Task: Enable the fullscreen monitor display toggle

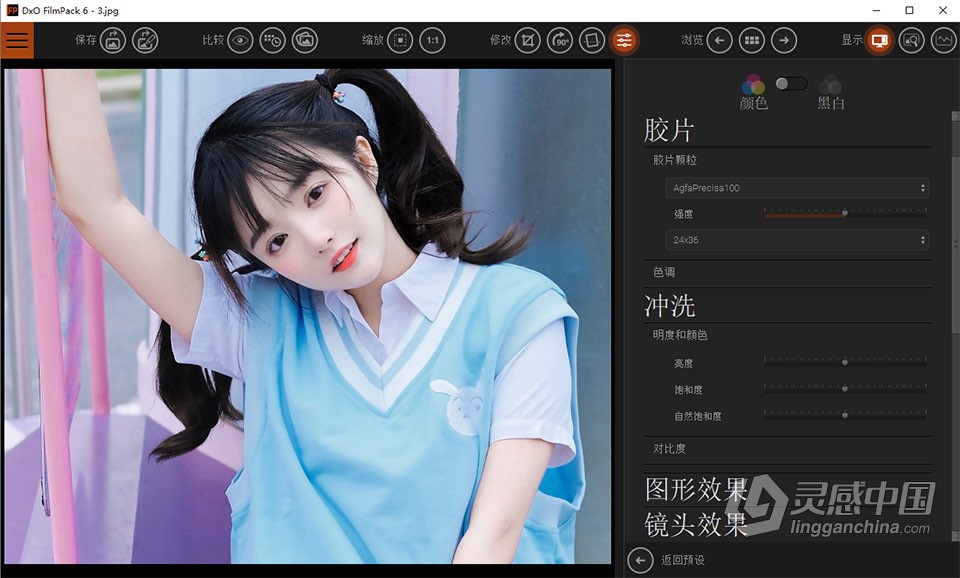Action: point(878,40)
